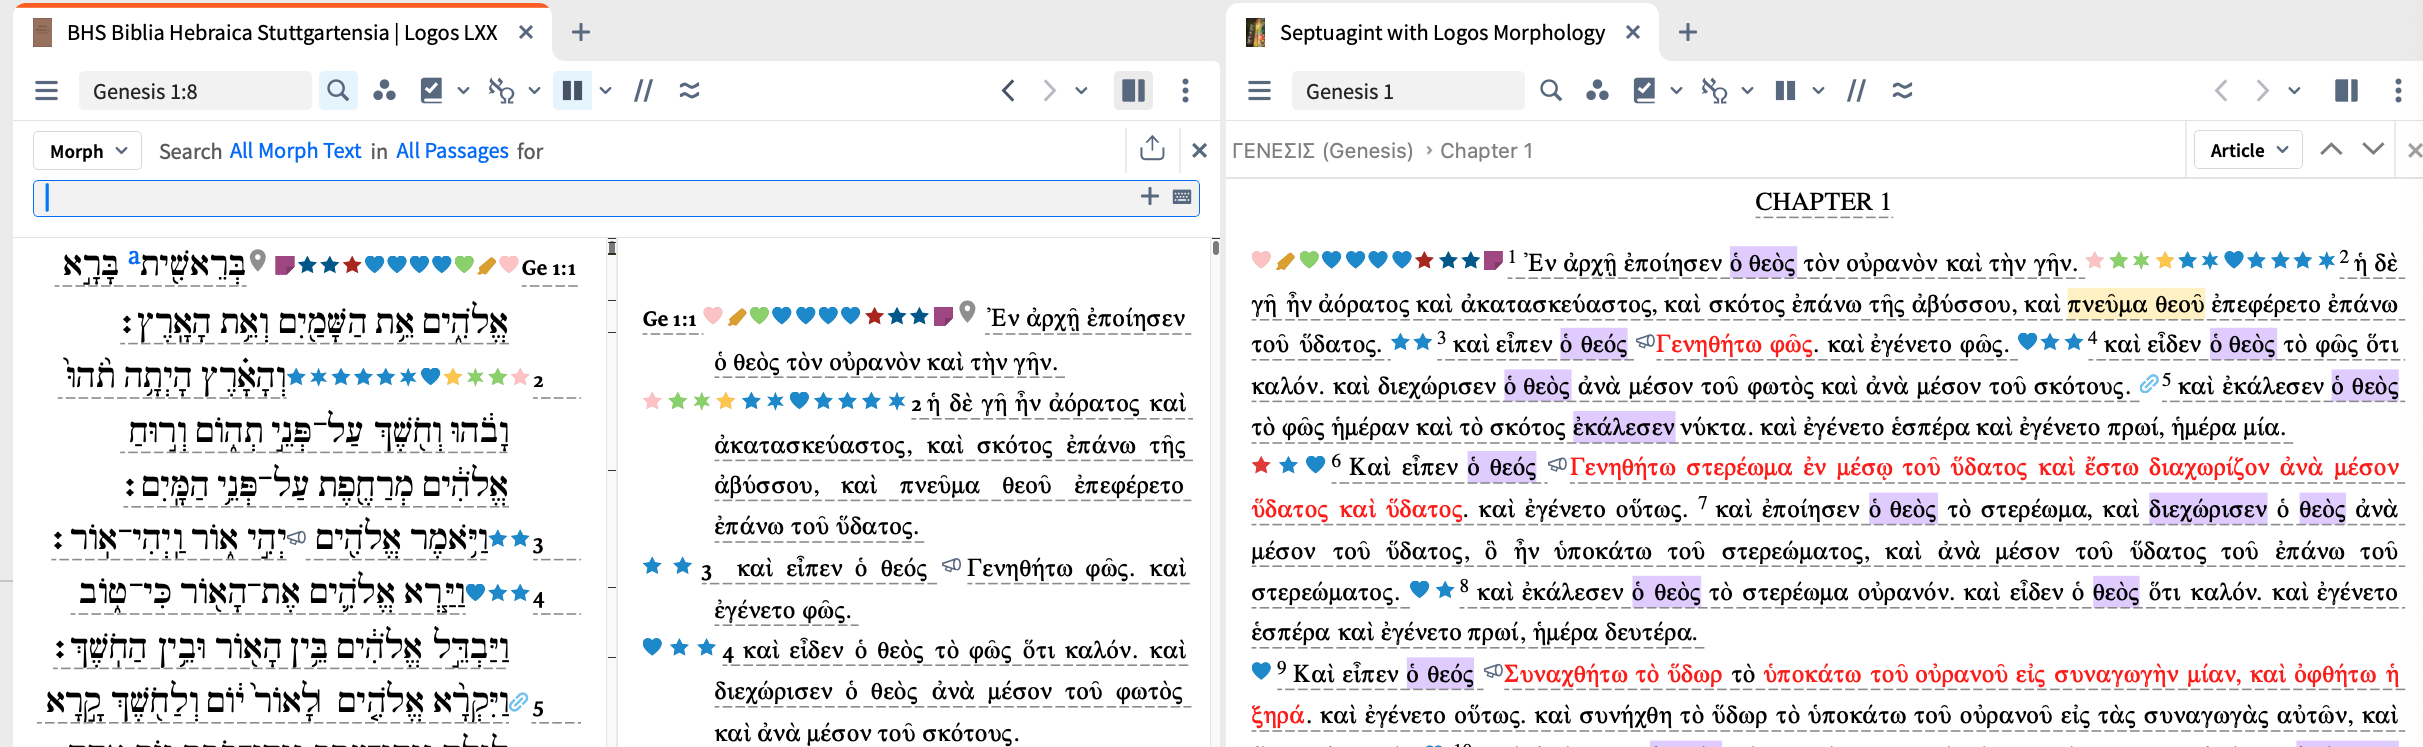Click the red text Γενηθήτω φῶς in Septuagint panel
The width and height of the screenshot is (2423, 747).
(1734, 345)
